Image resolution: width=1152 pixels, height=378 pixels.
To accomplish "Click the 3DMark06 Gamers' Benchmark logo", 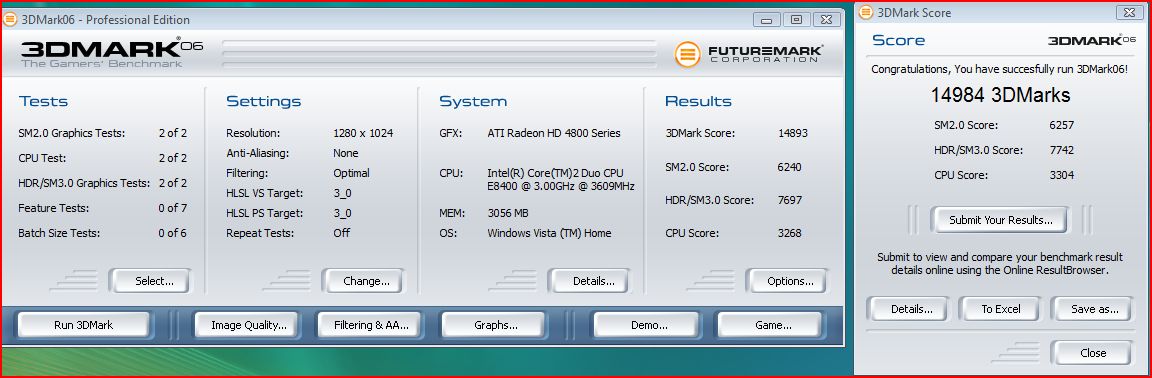I will pyautogui.click(x=112, y=53).
